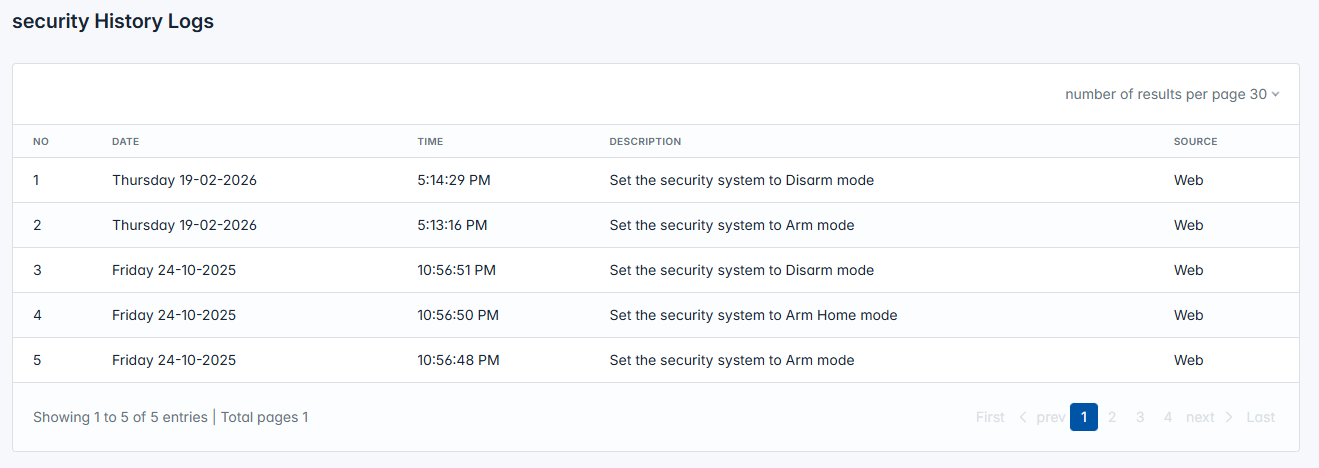Jump to the Last page link
This screenshot has width=1319, height=468.
pos(1260,417)
